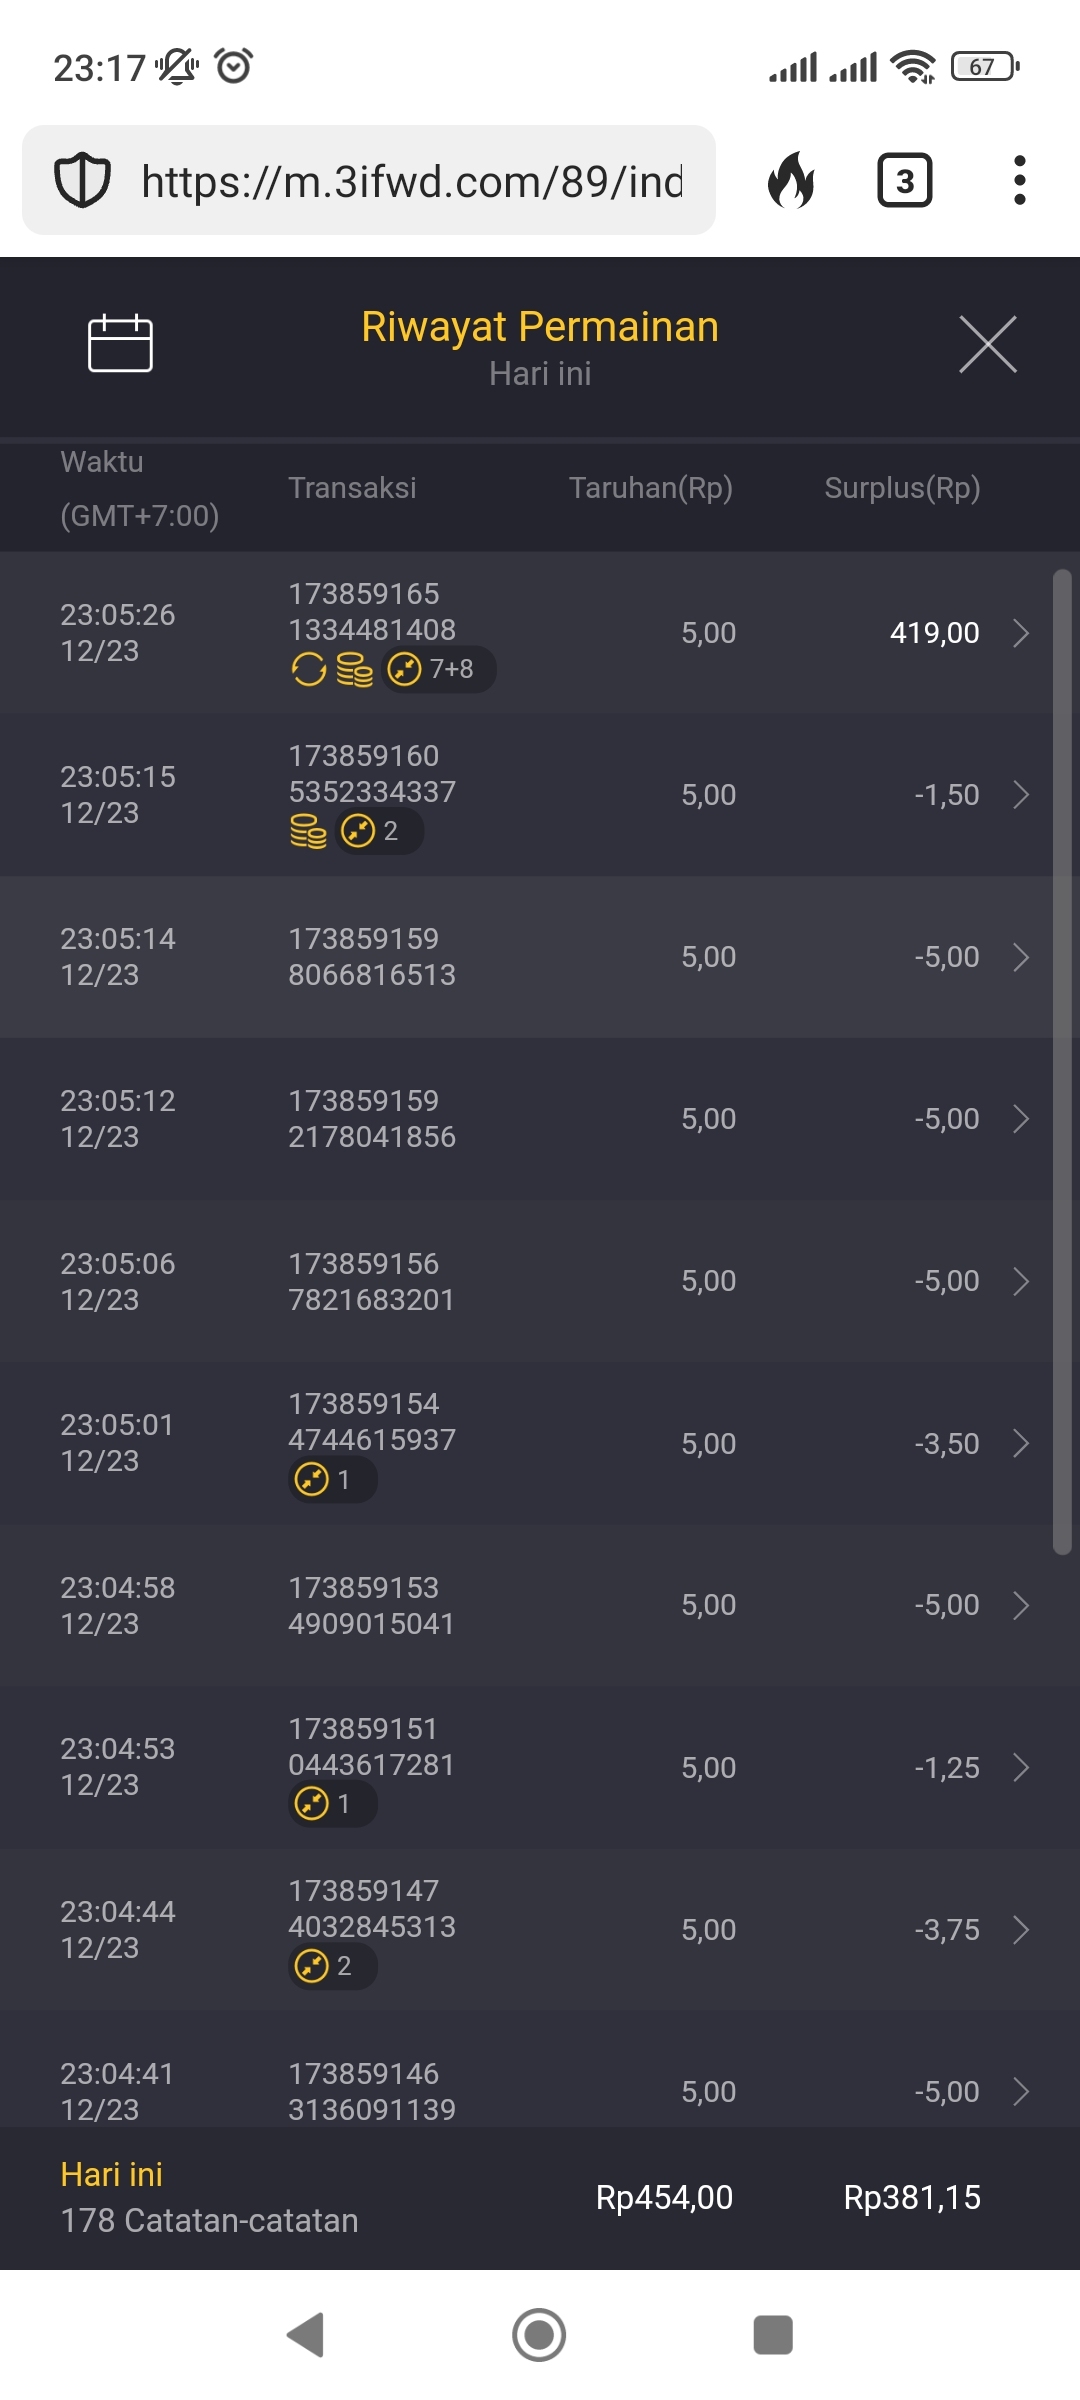This screenshot has width=1080, height=2400.
Task: Open the 23:04:44 row showing -3,75
Action: pos(1020,1929)
